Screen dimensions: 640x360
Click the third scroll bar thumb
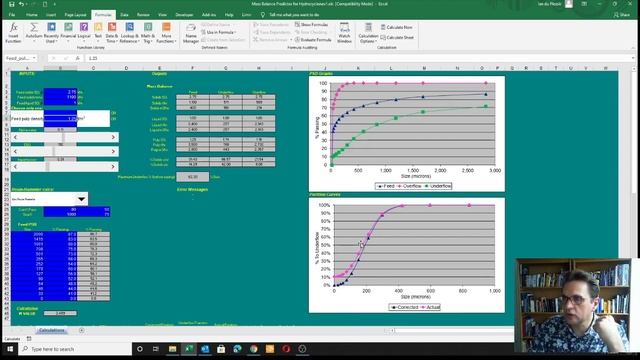(48, 167)
